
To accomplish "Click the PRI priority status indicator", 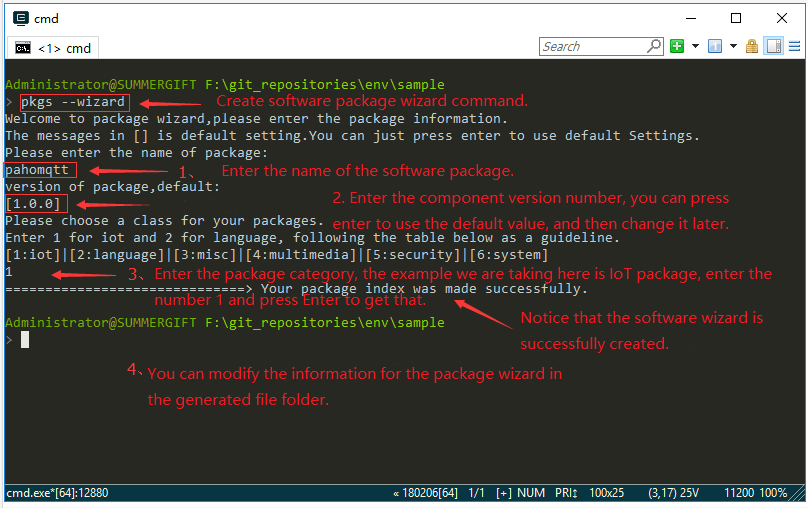I will tap(566, 493).
